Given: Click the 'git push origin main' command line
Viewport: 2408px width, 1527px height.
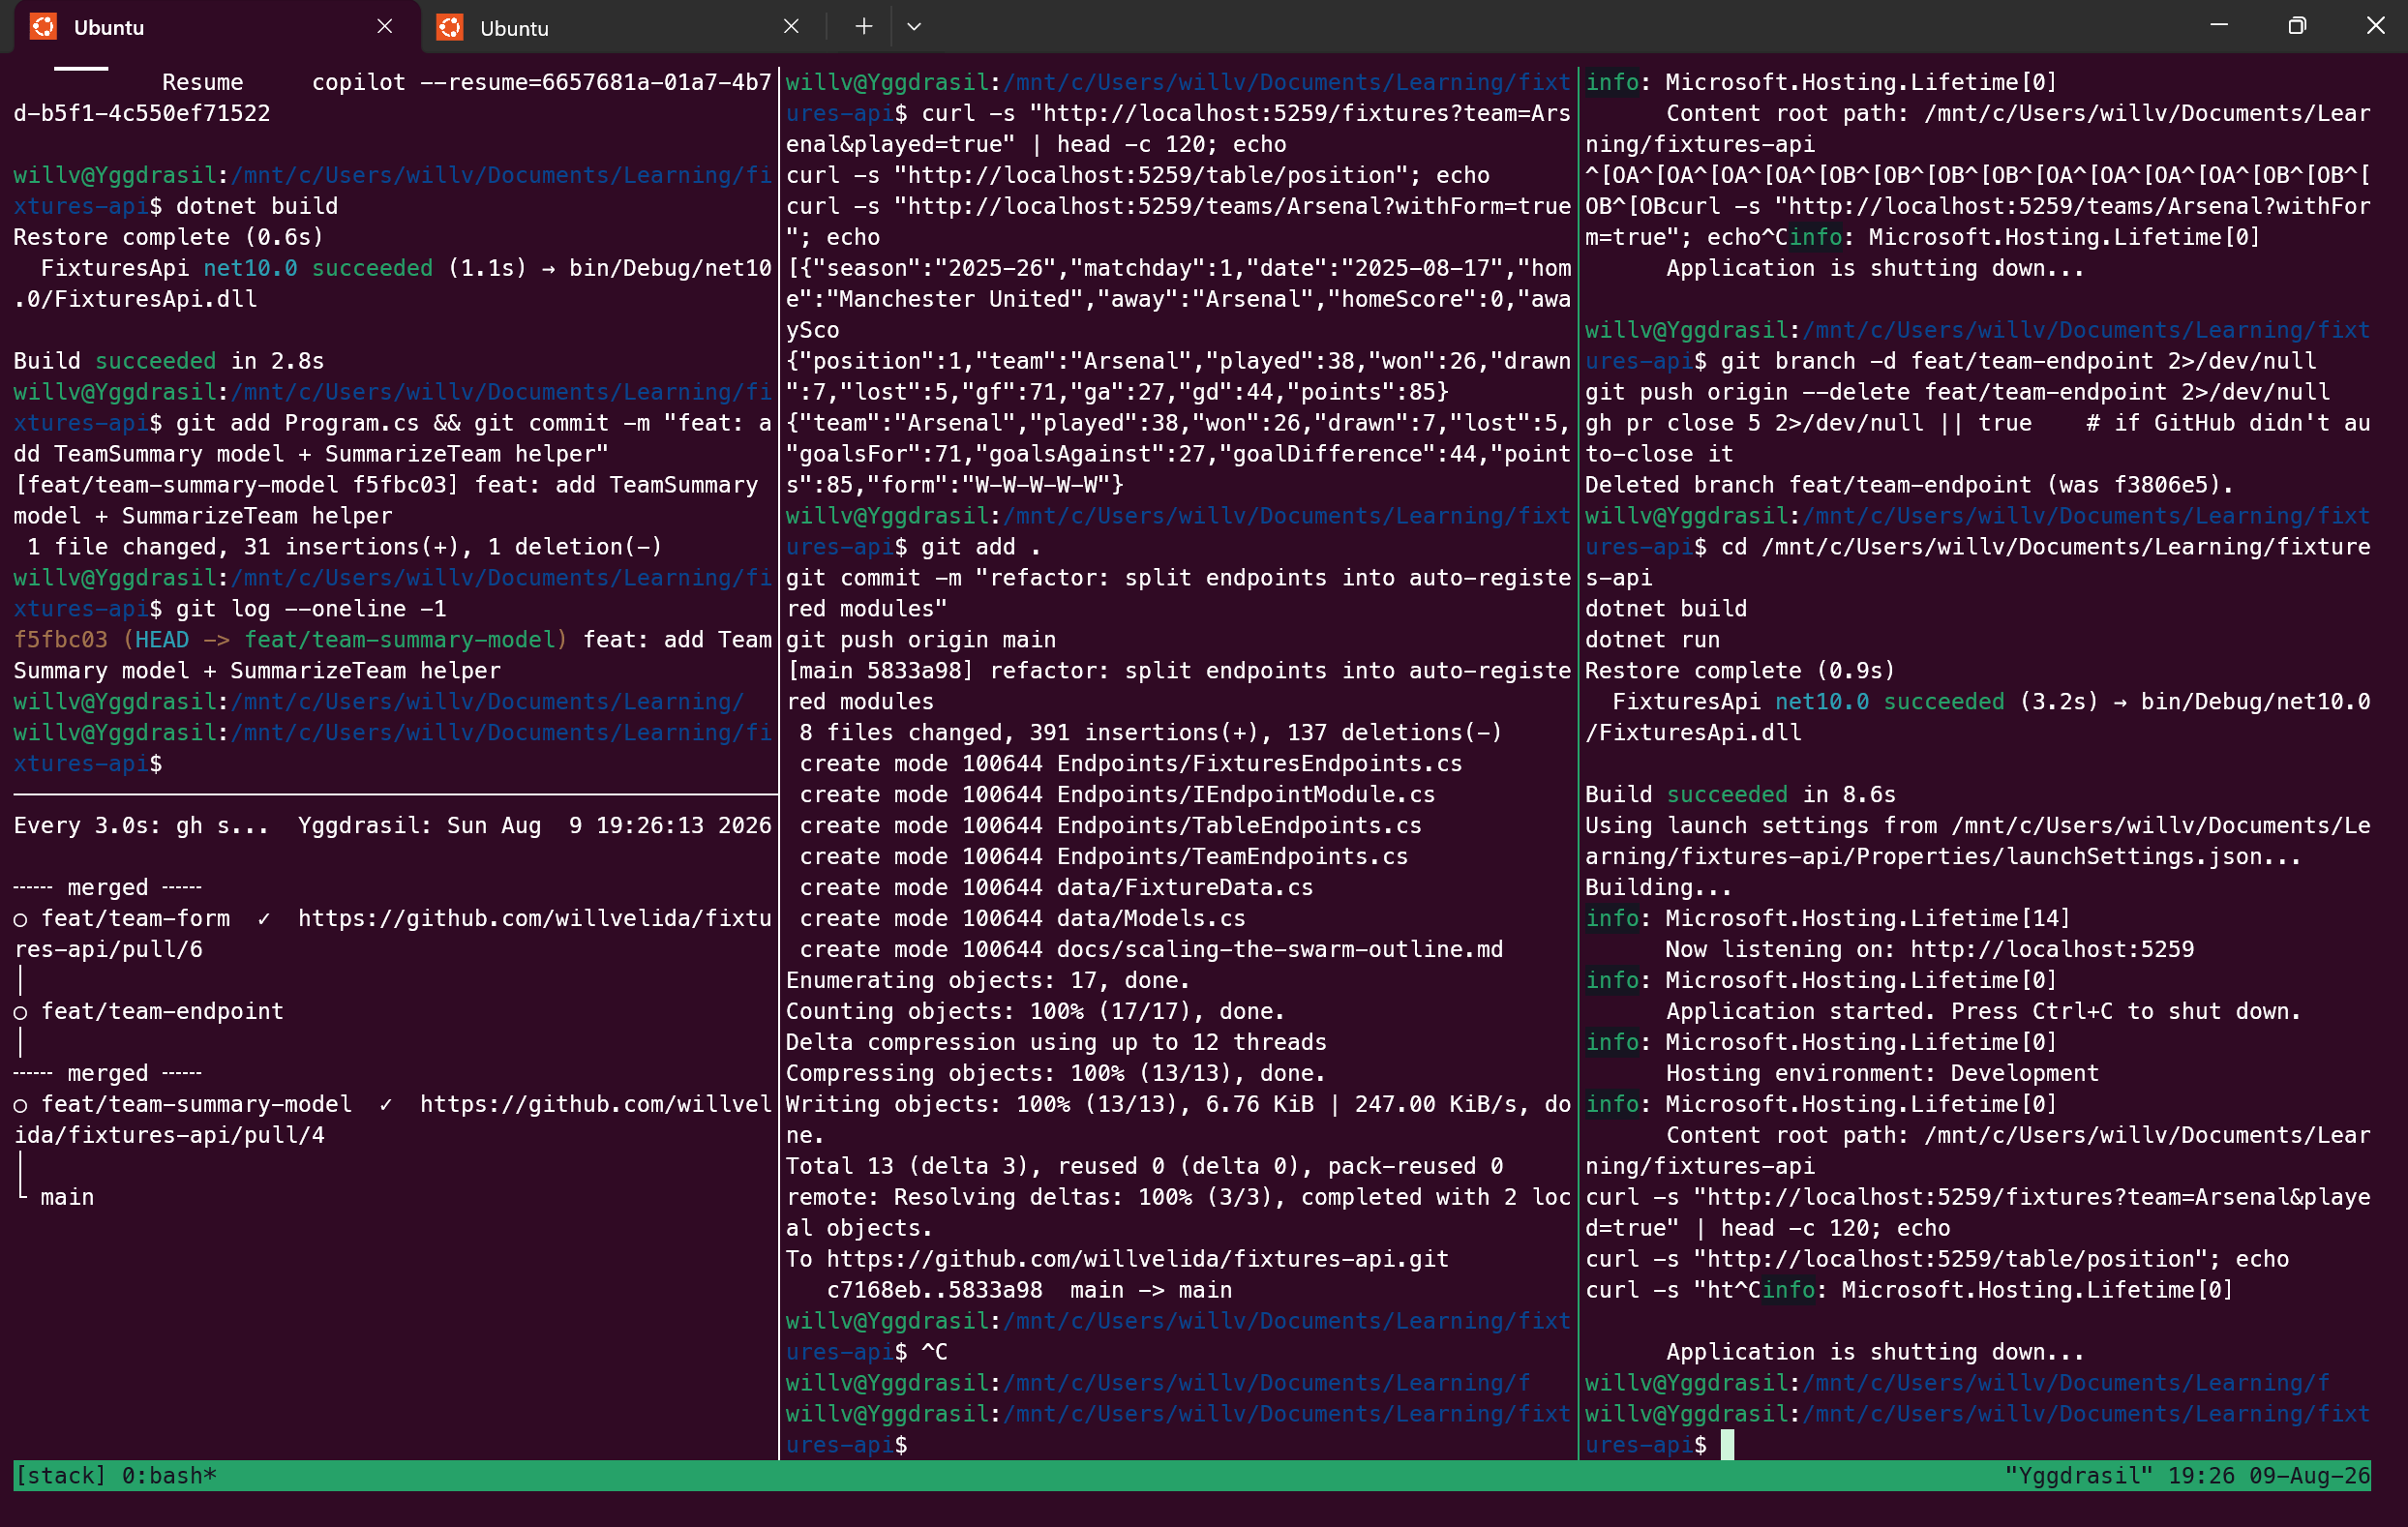Looking at the screenshot, I should pyautogui.click(x=921, y=640).
